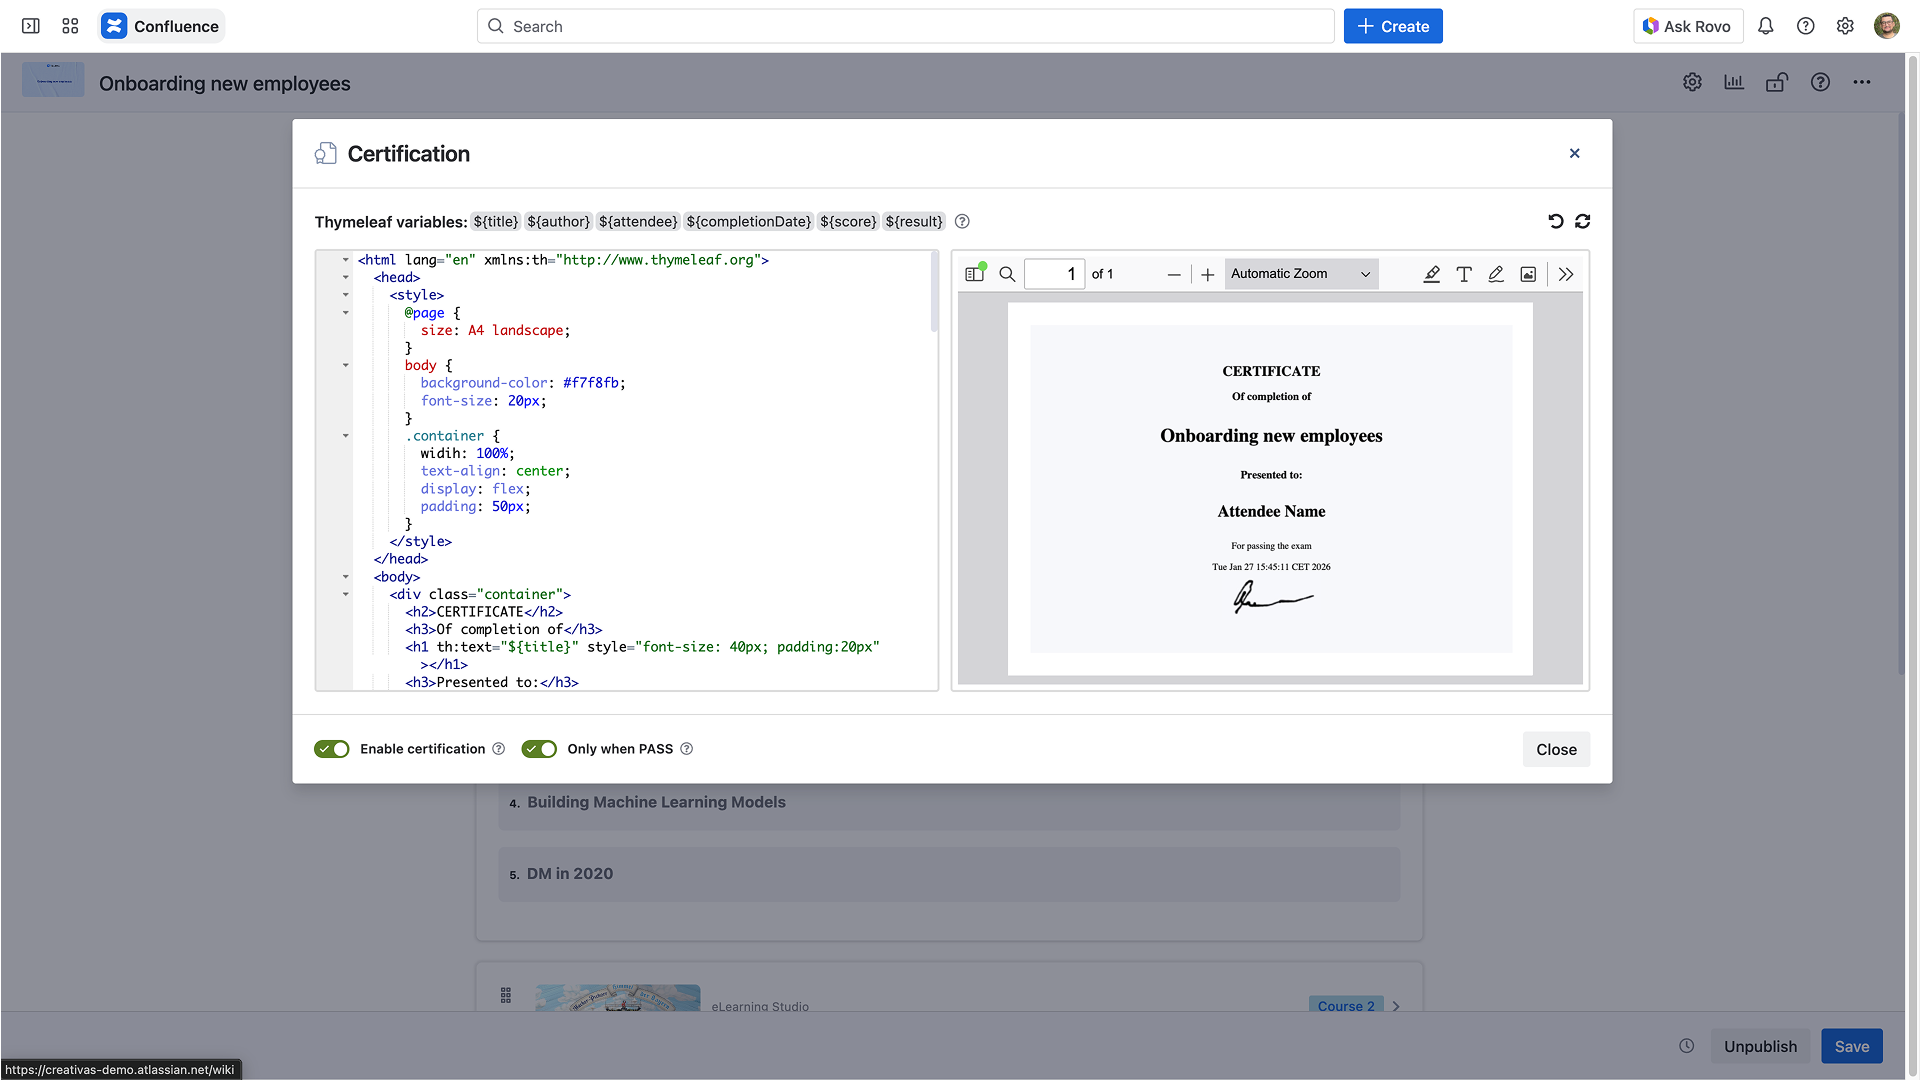
Task: Click the PDF find magnifier icon
Action: coord(1007,274)
